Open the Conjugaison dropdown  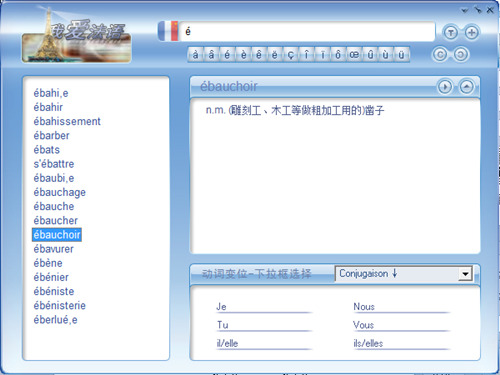465,274
